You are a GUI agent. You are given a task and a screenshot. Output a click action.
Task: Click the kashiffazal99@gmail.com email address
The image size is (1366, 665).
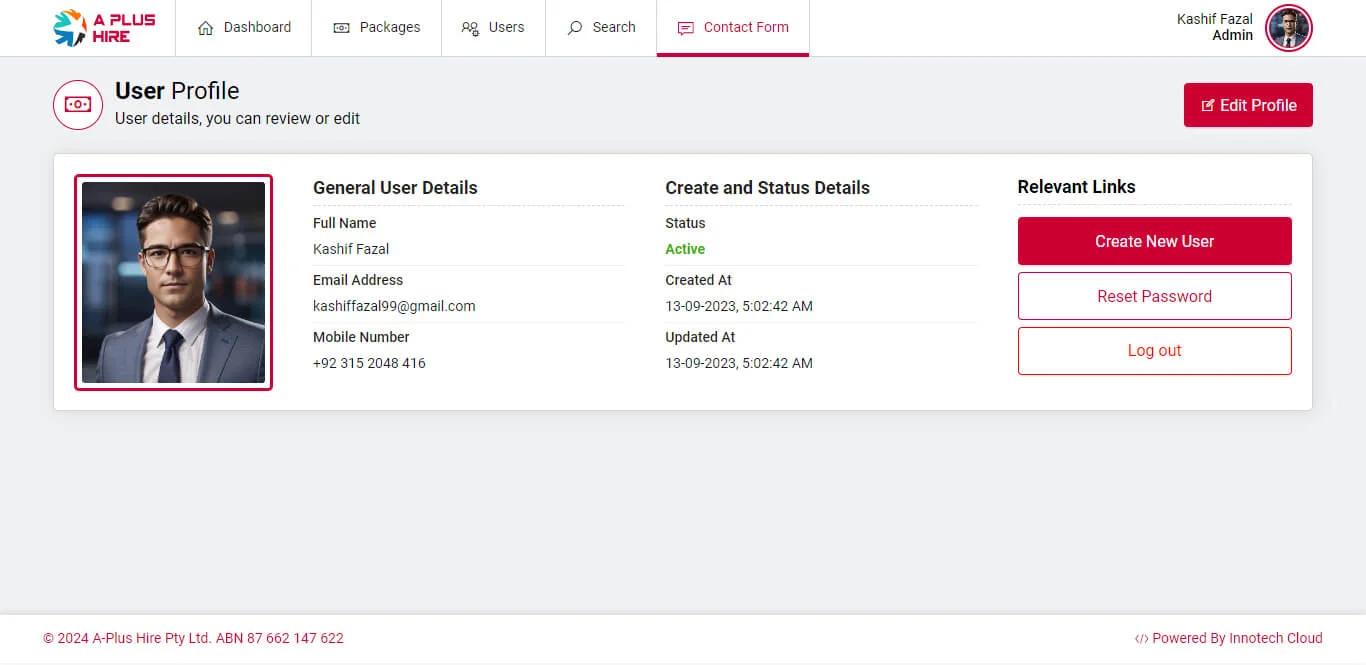(394, 306)
